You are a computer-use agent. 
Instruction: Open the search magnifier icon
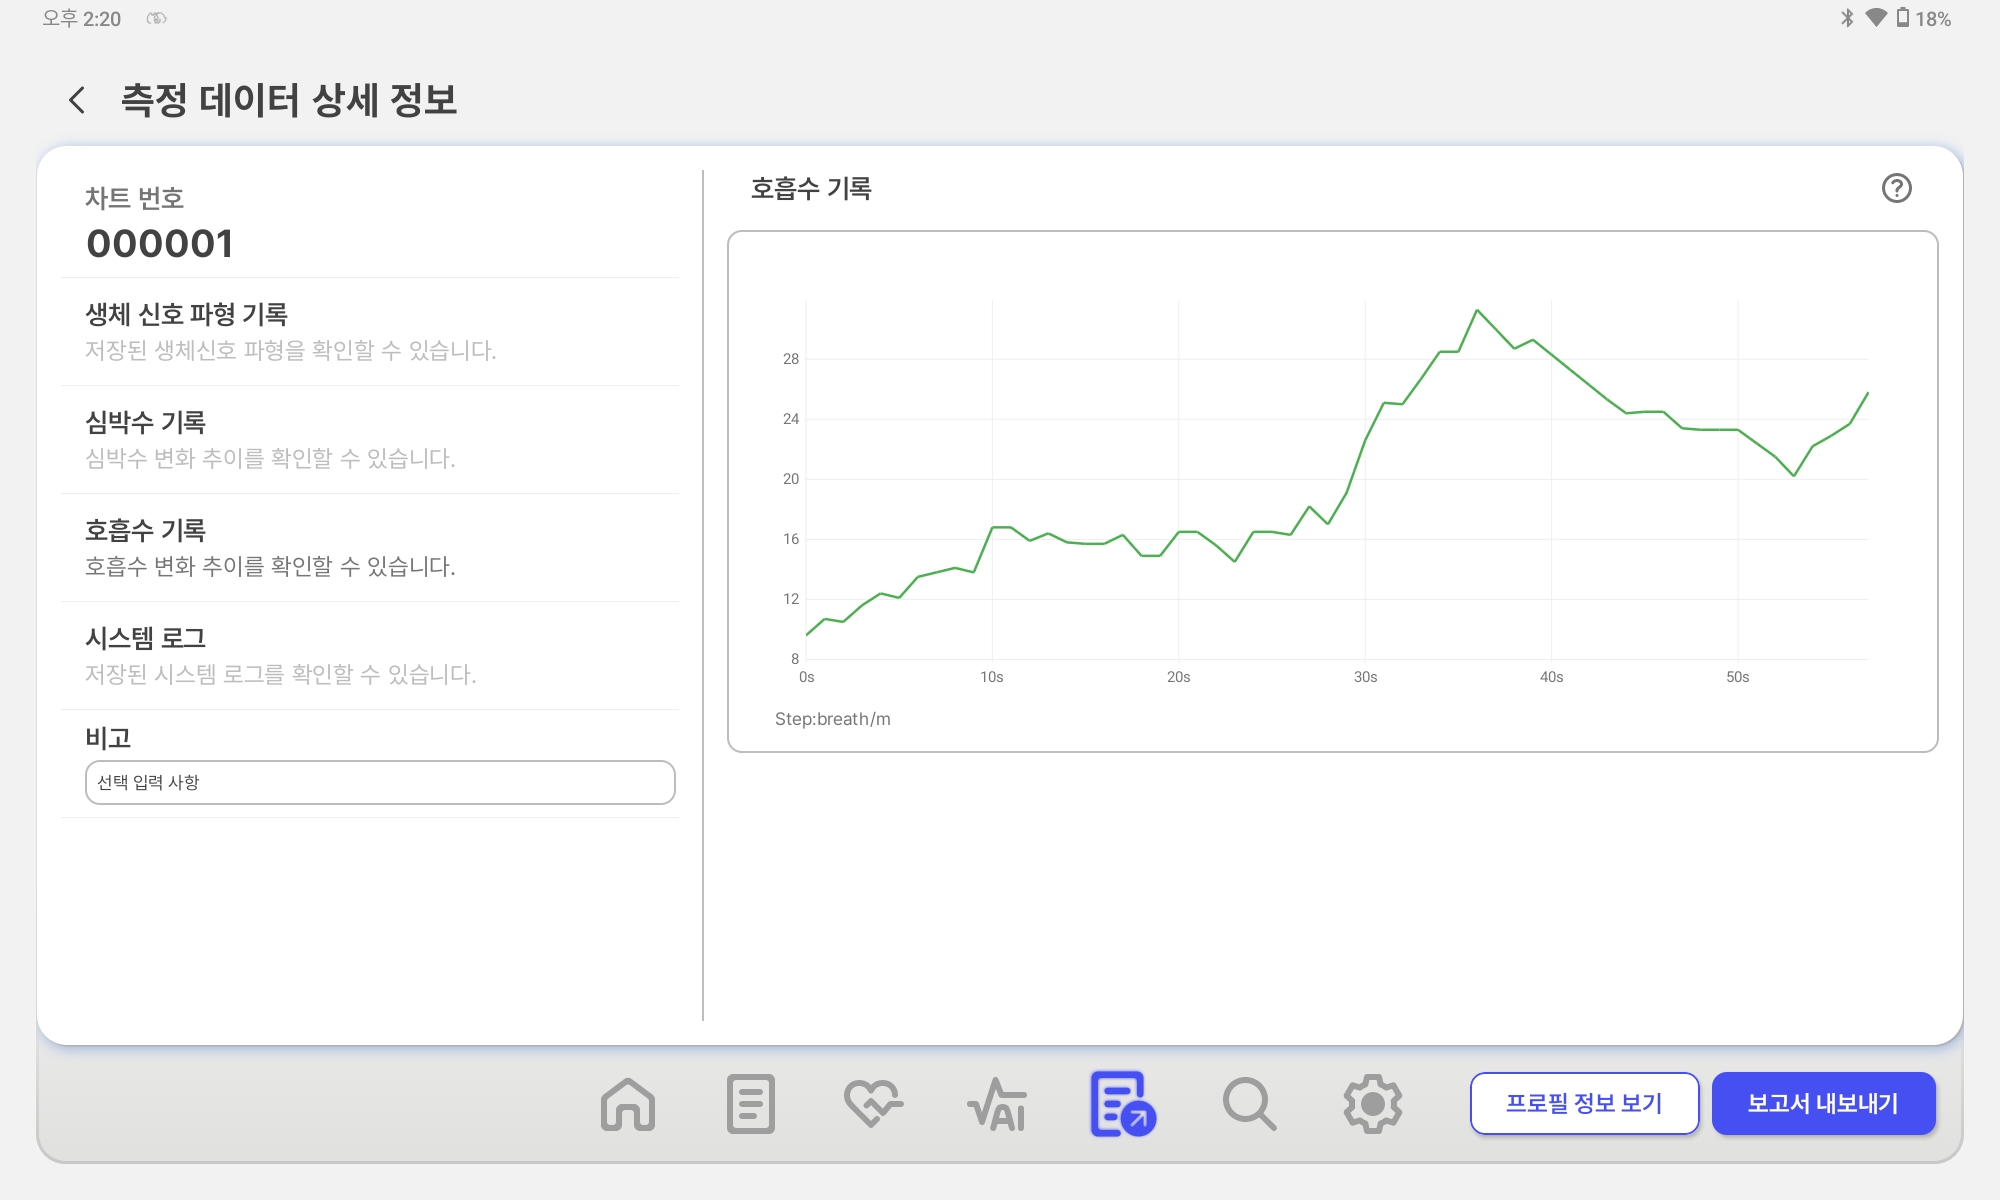click(1249, 1104)
